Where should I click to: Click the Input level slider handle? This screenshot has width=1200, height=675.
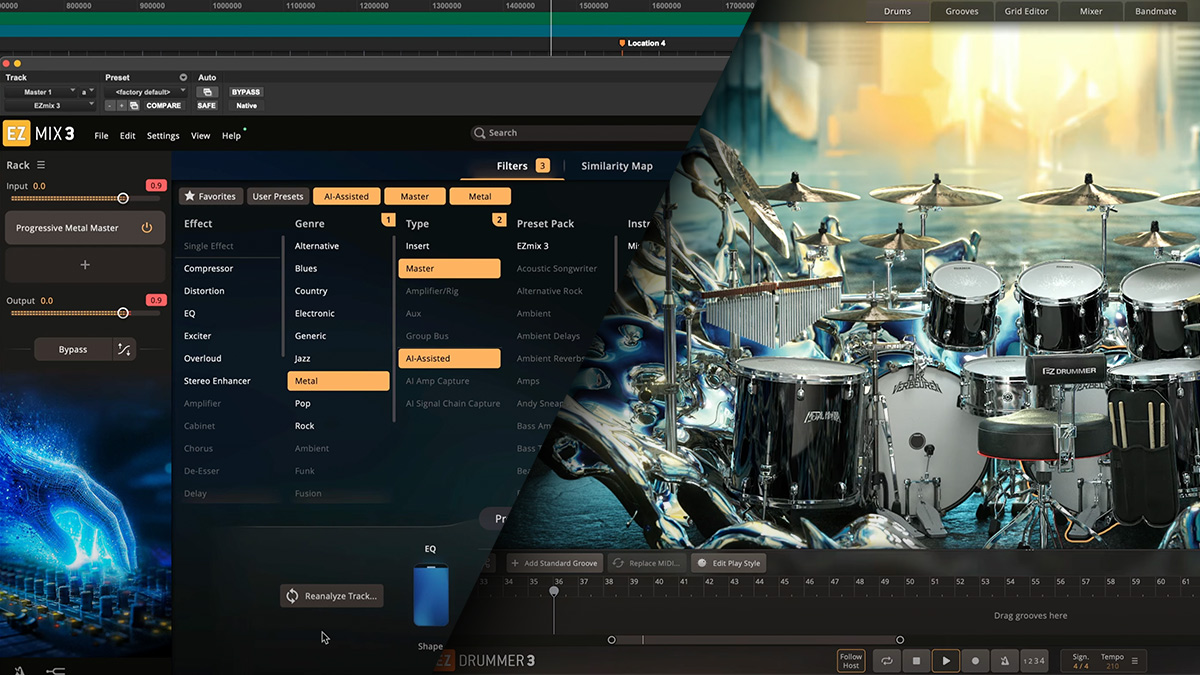123,198
